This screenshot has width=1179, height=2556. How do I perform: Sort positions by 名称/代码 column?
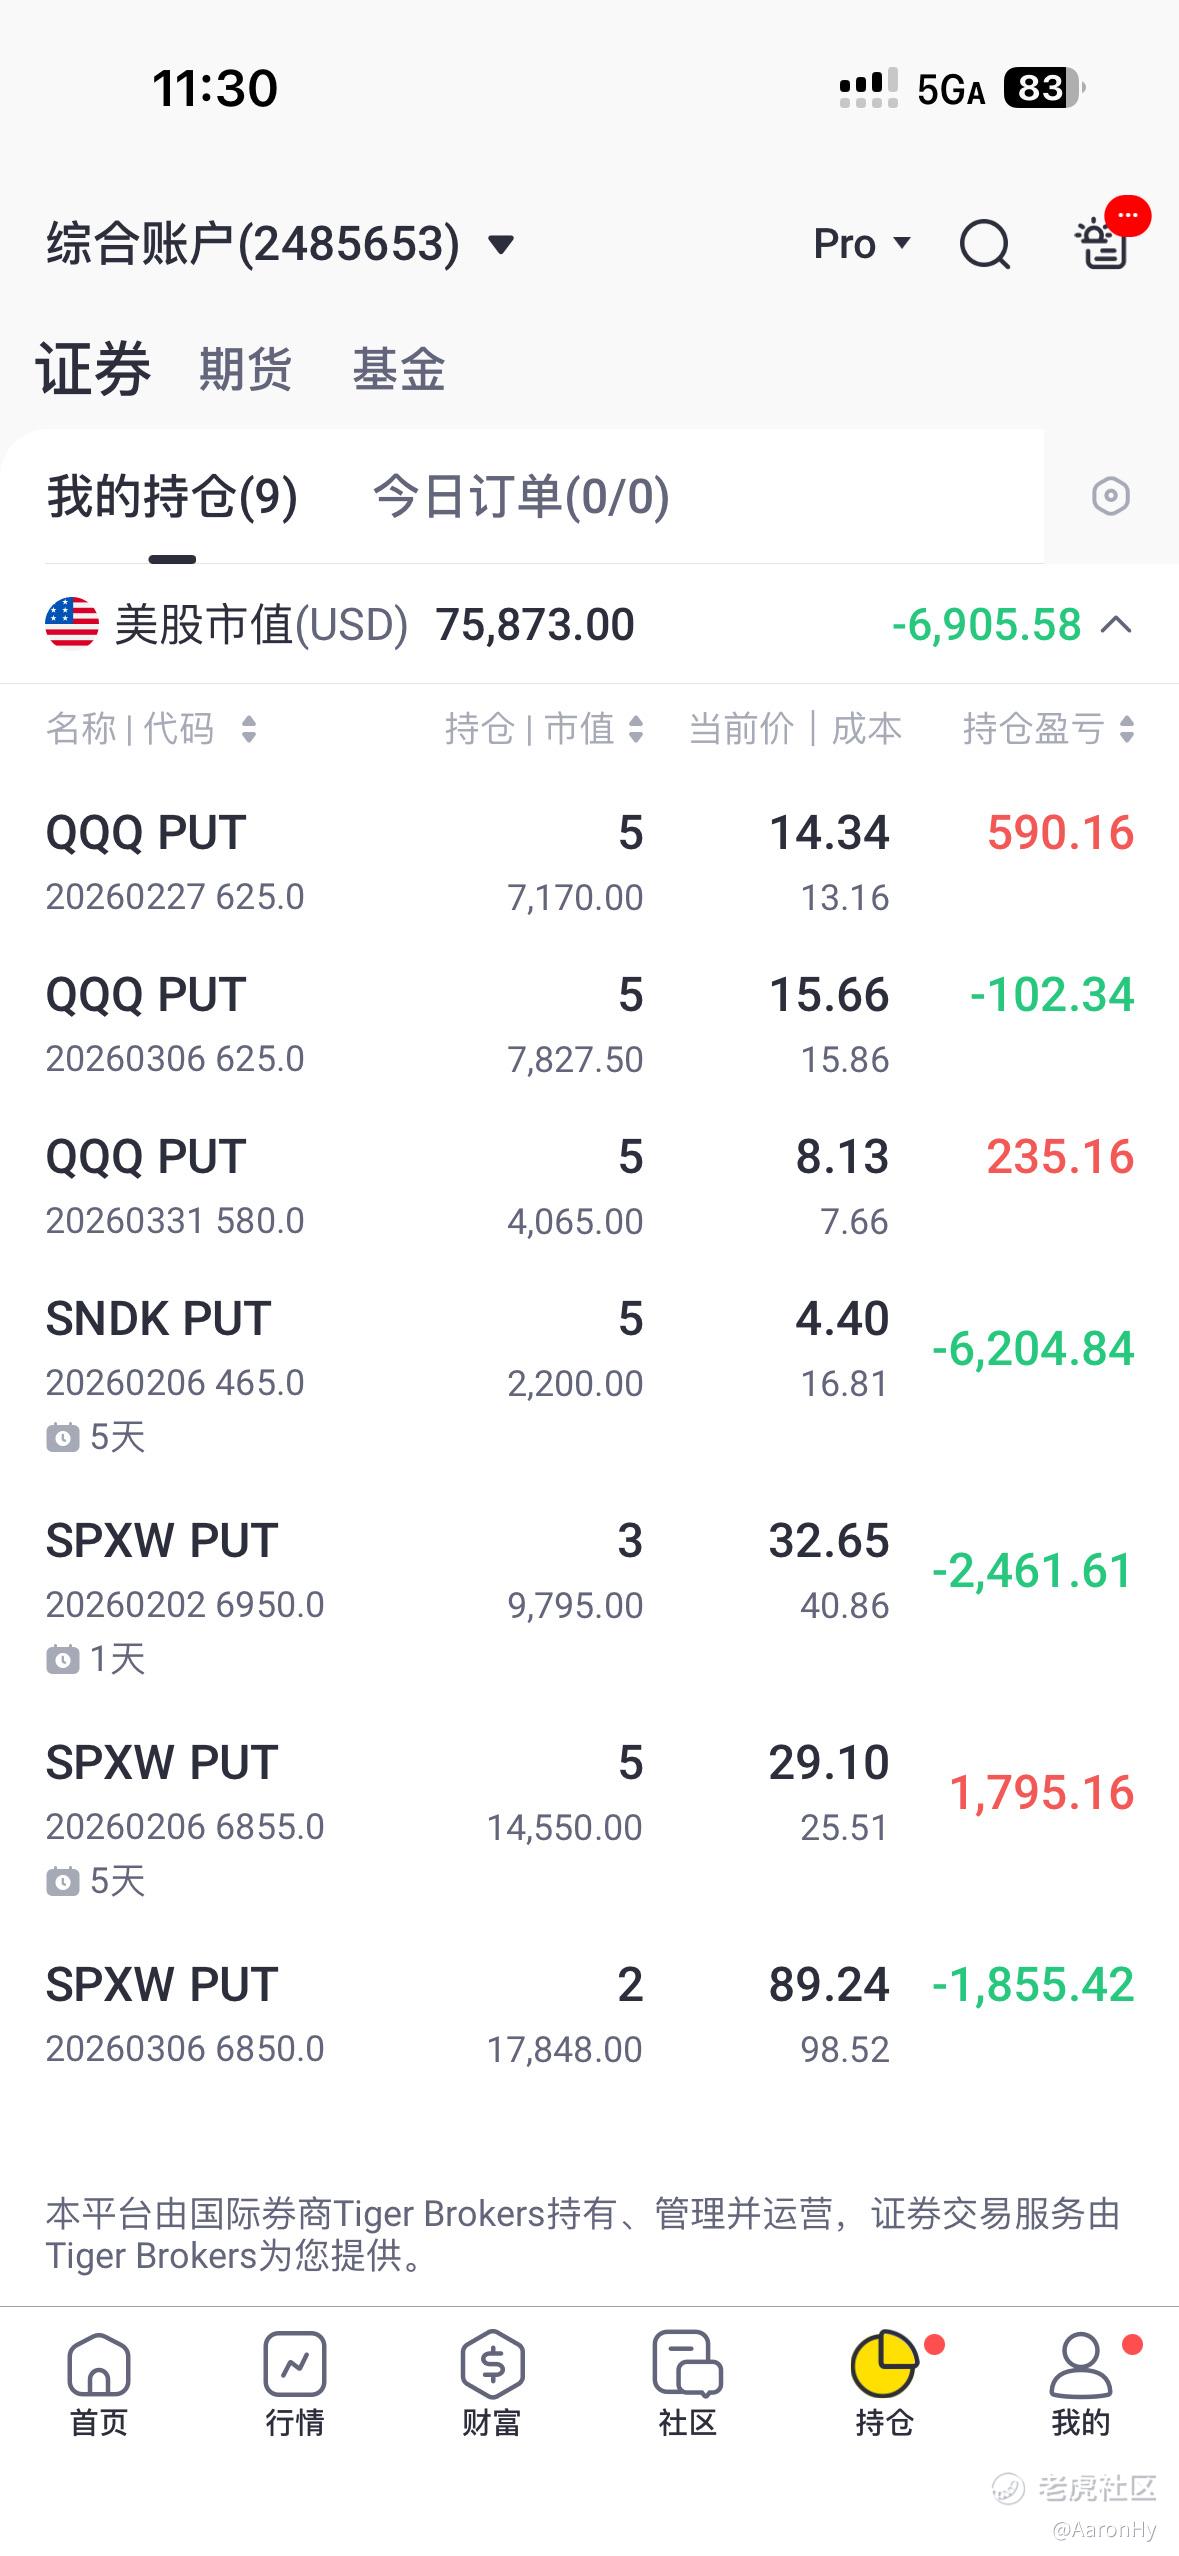[150, 729]
